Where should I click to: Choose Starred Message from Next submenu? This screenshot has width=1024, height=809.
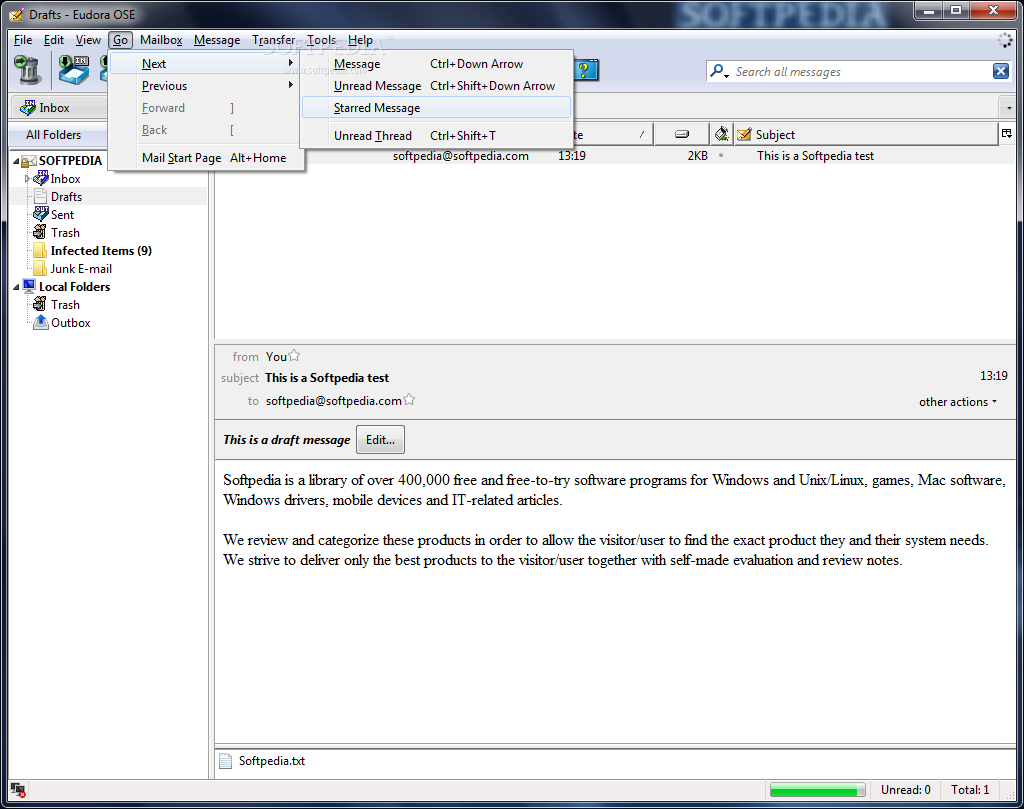click(436, 108)
